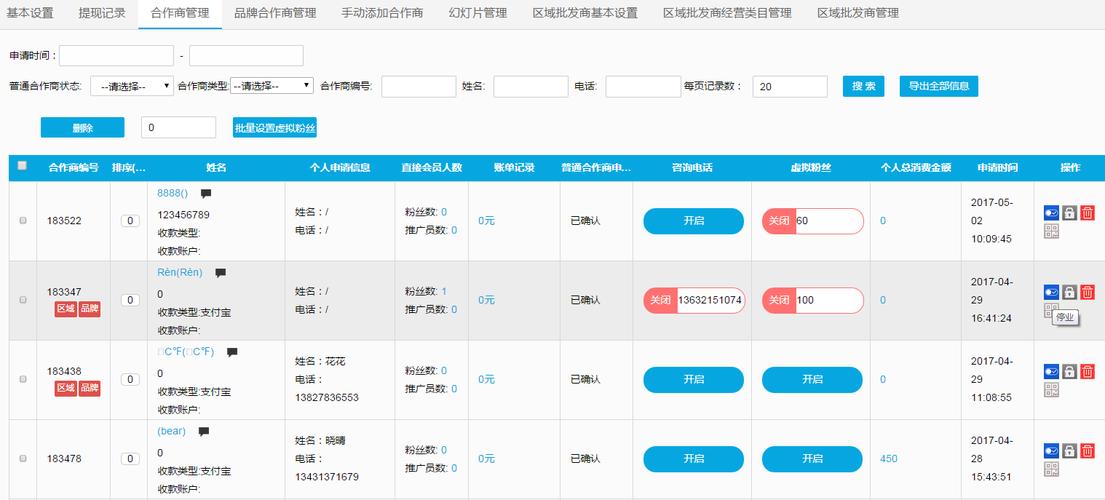Click the 合作商编号 input field
The height and width of the screenshot is (500, 1105).
click(419, 87)
